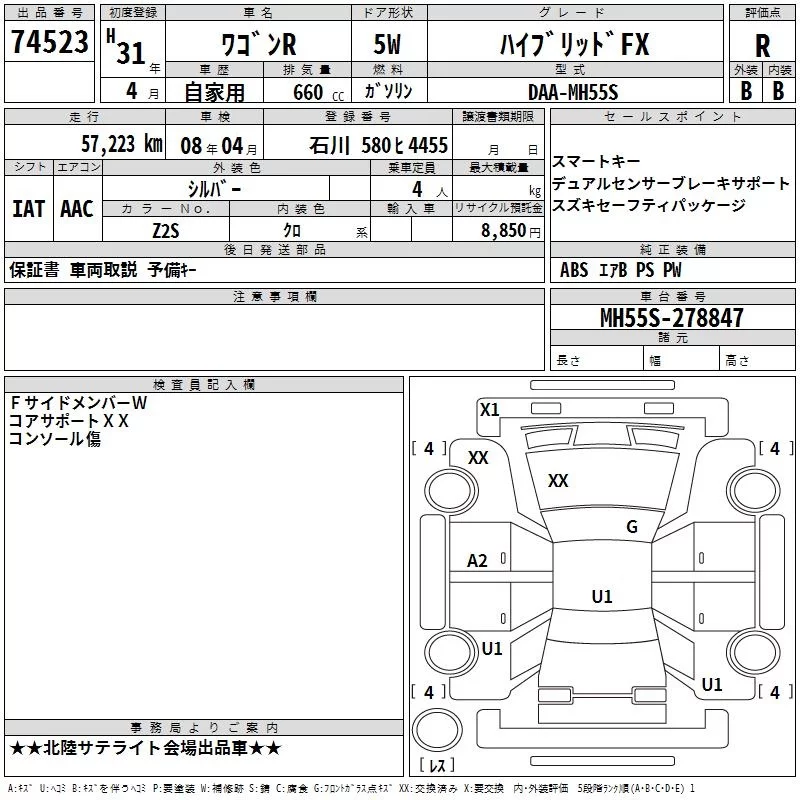Image resolution: width=800 pixels, height=800 pixels.
Task: Select the 保証書 item in later-shipped parts
Action: [x=34, y=269]
